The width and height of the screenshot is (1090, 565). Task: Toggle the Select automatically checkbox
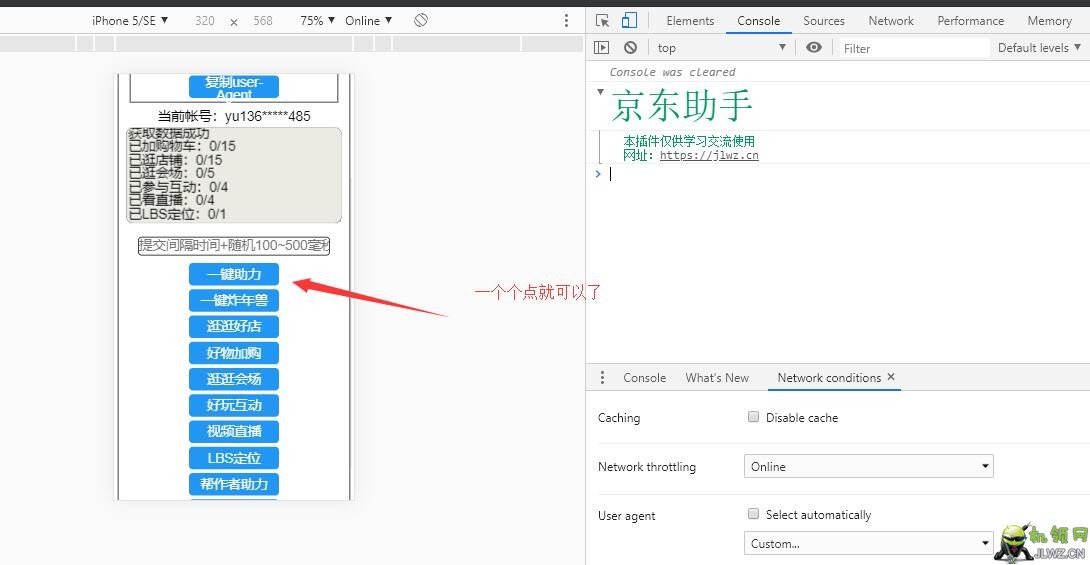tap(753, 514)
